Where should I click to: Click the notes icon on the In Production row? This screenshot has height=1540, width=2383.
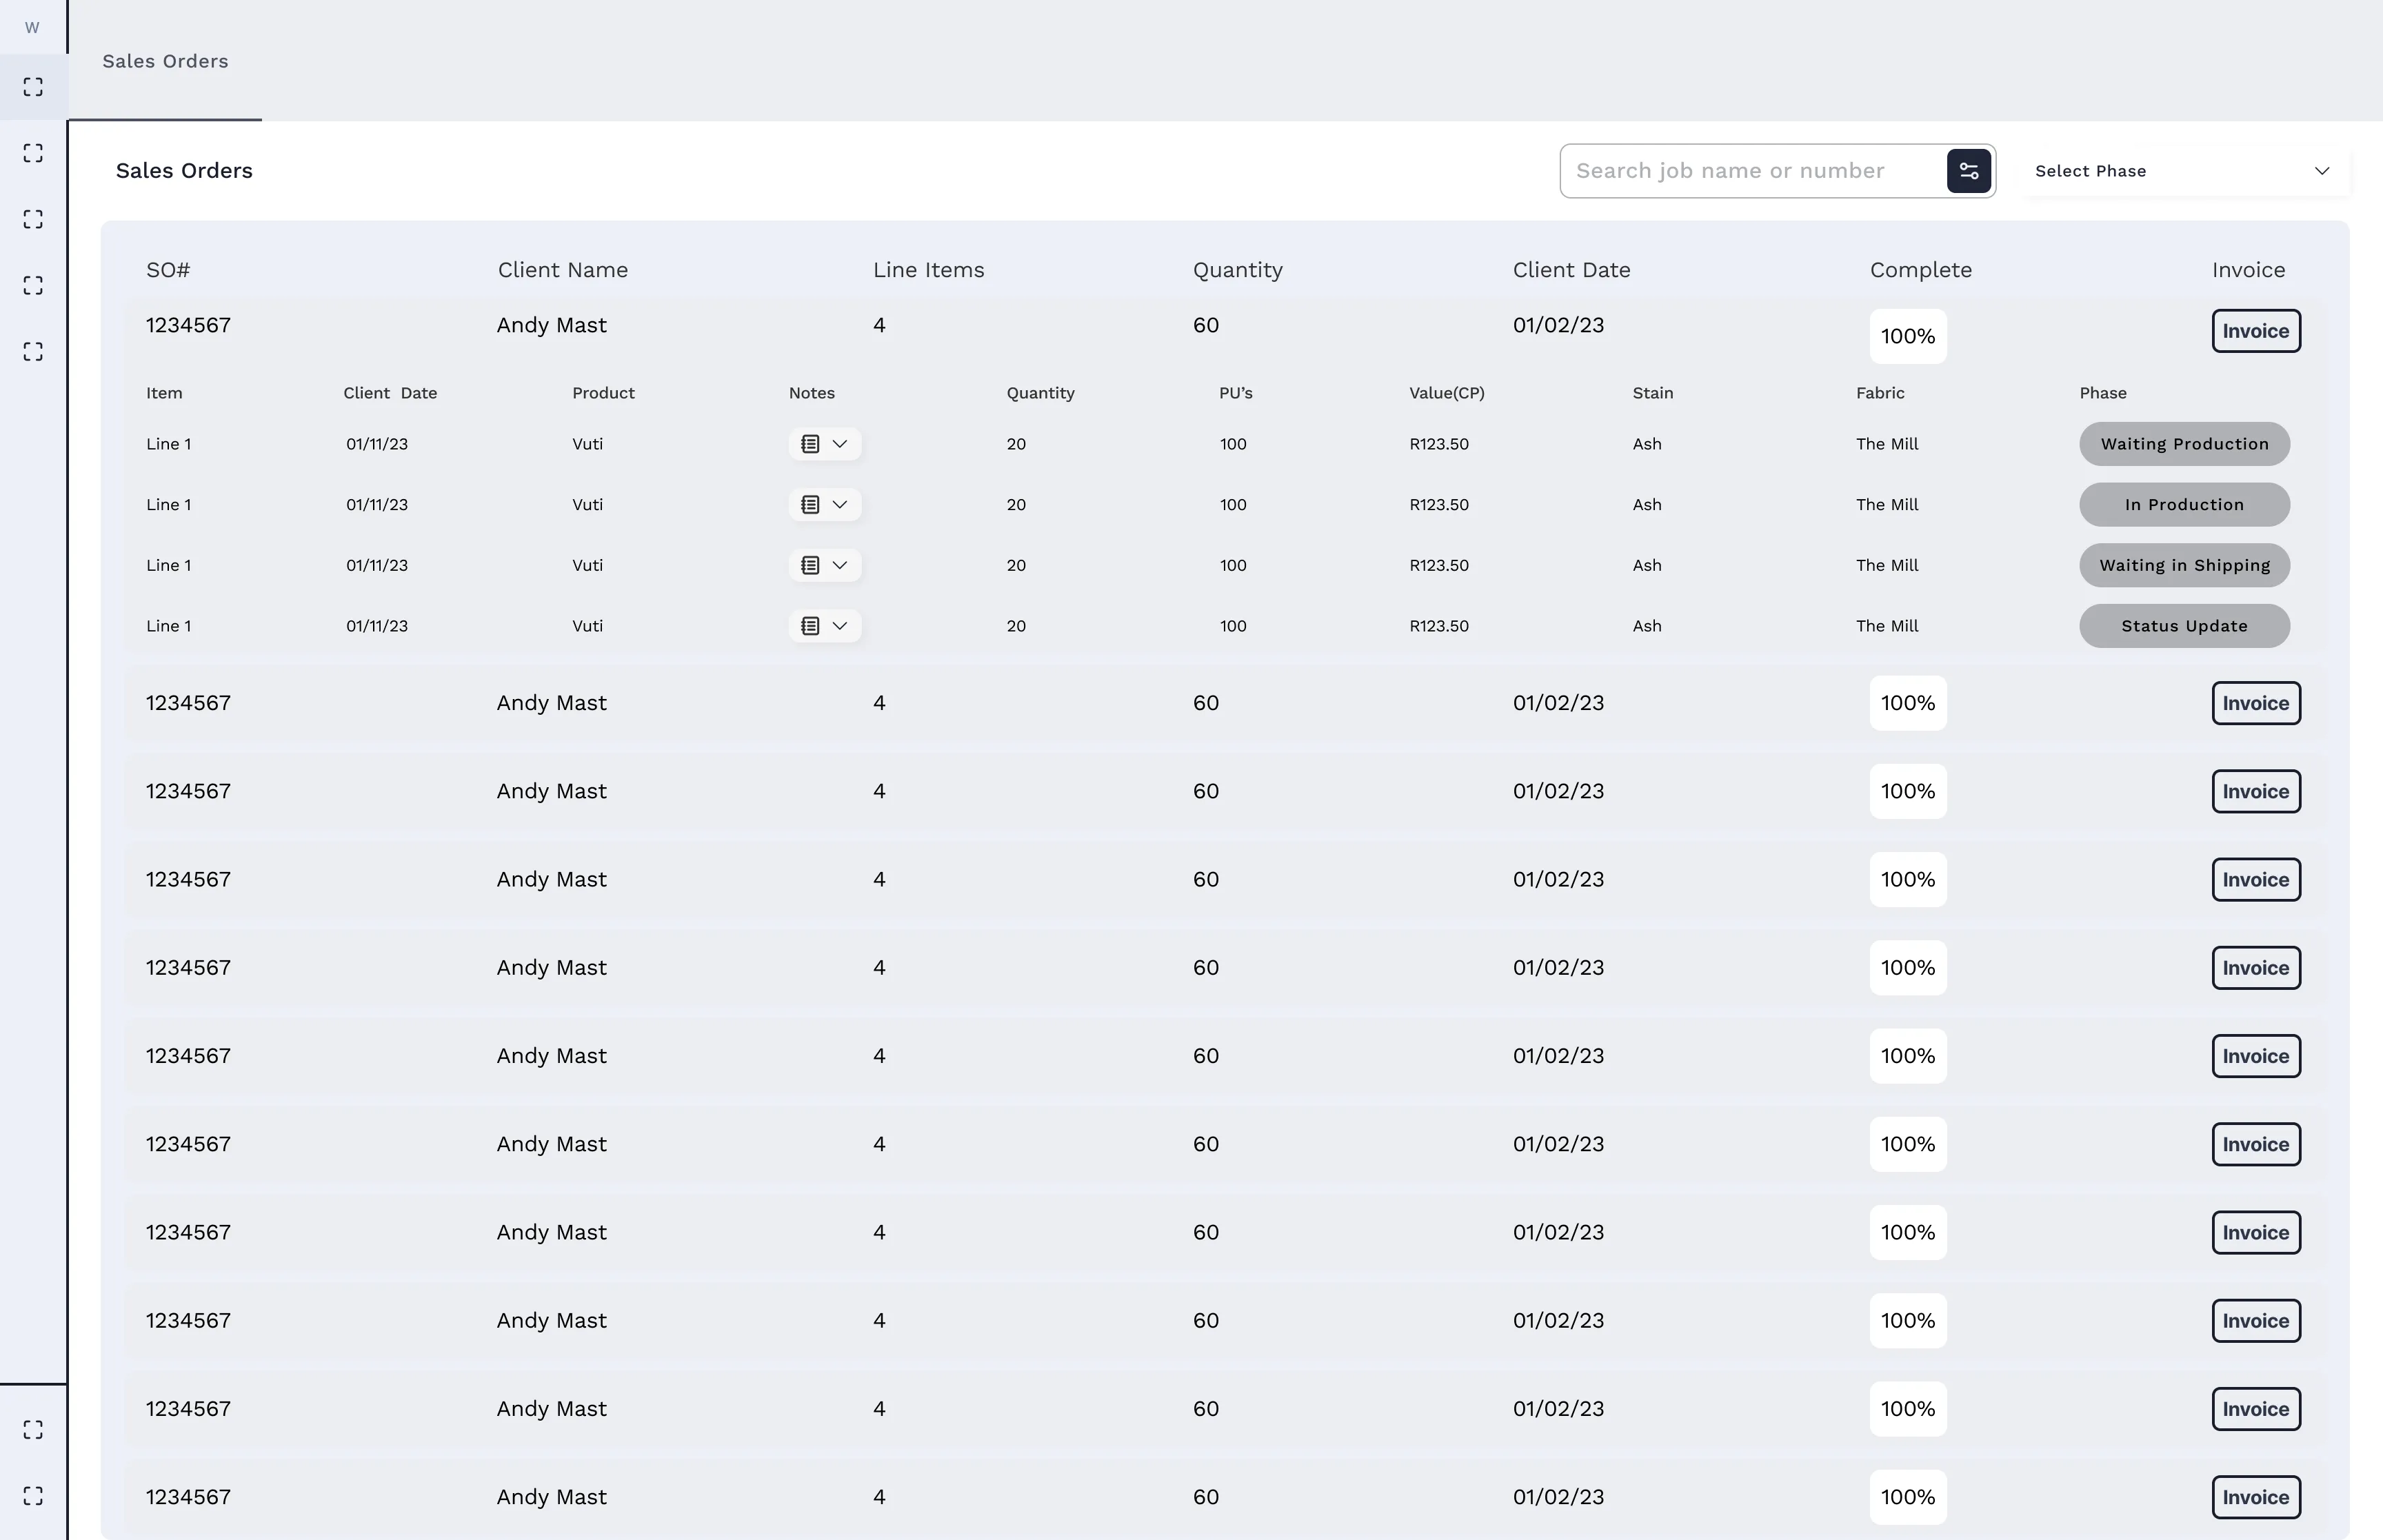[810, 504]
